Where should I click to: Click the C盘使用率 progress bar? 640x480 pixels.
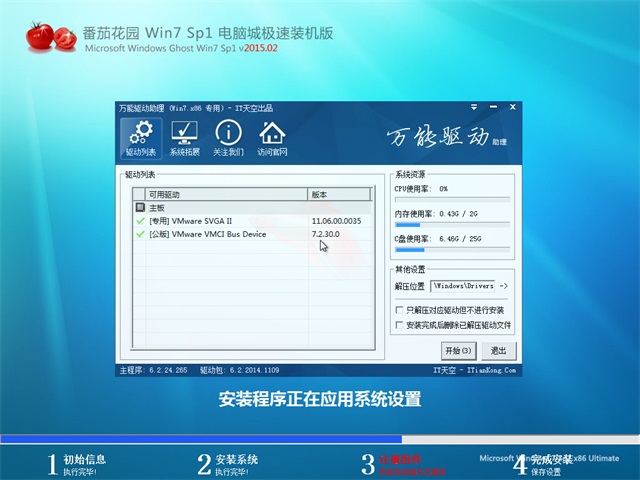tap(452, 250)
